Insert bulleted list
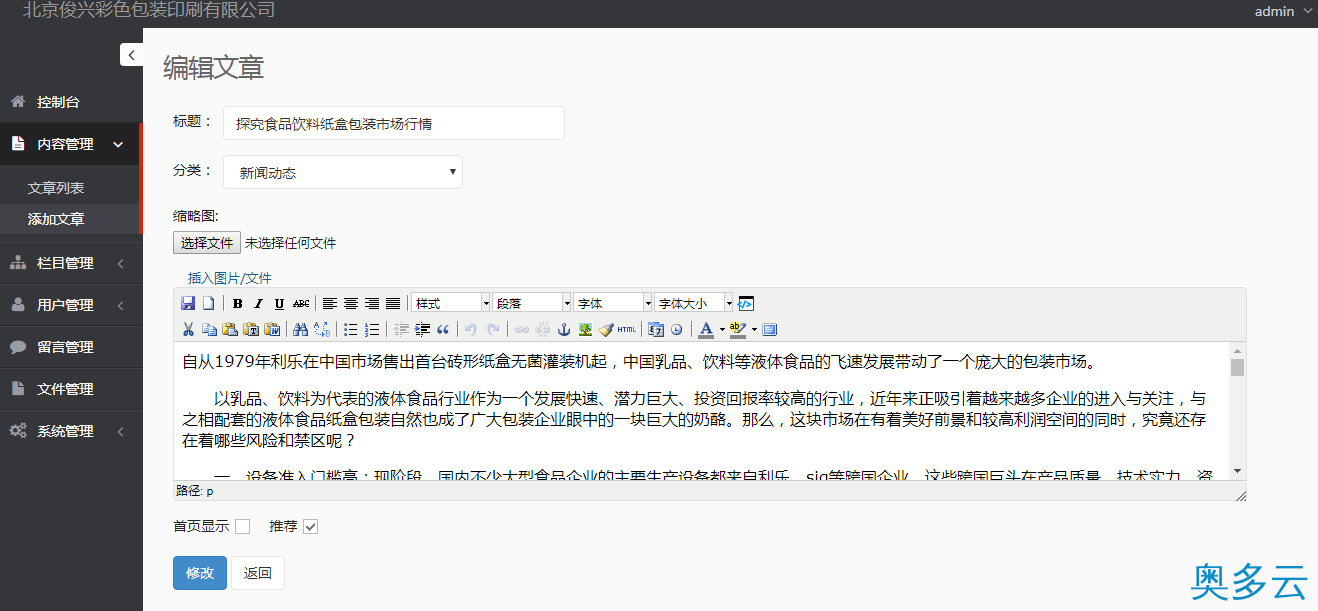This screenshot has height=611, width=1318. (x=350, y=329)
